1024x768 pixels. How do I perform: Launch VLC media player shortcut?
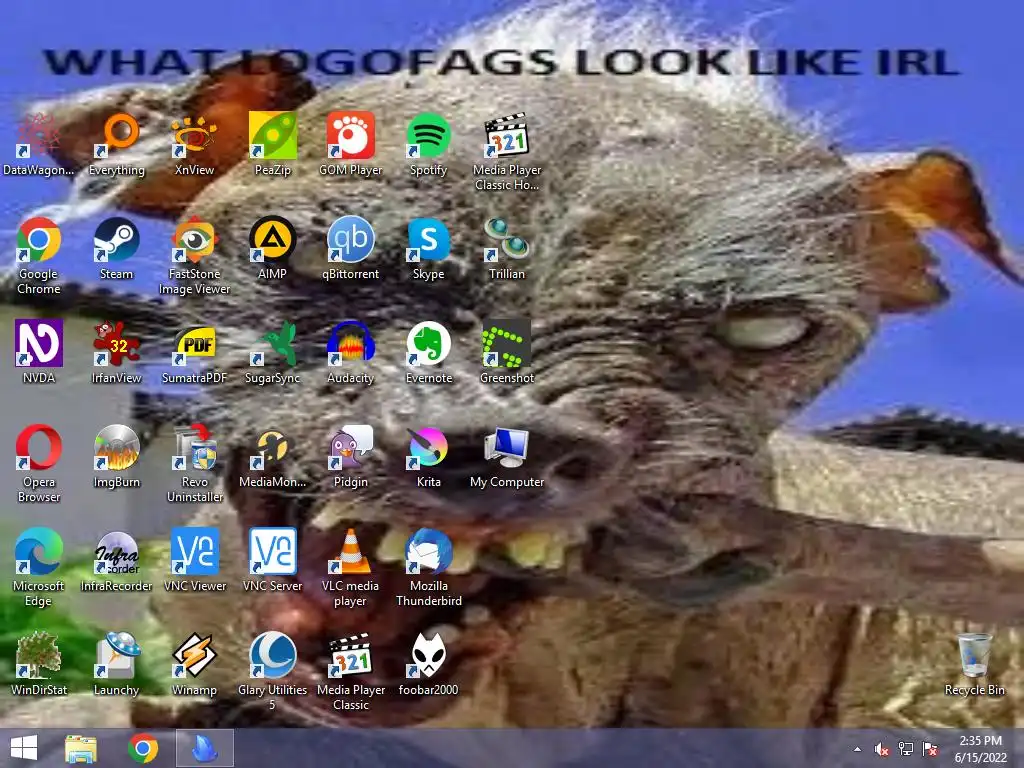[351, 567]
